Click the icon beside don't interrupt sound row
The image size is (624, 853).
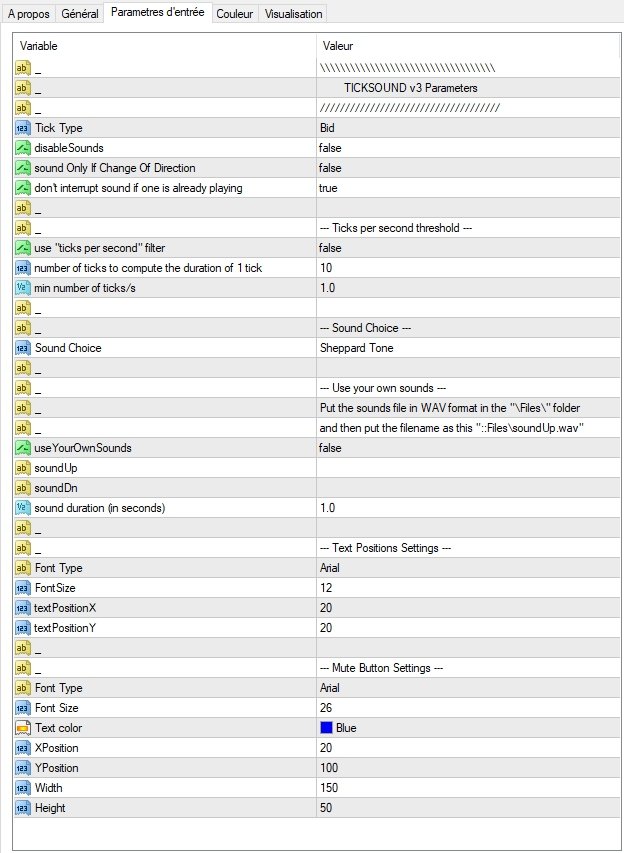(23, 188)
